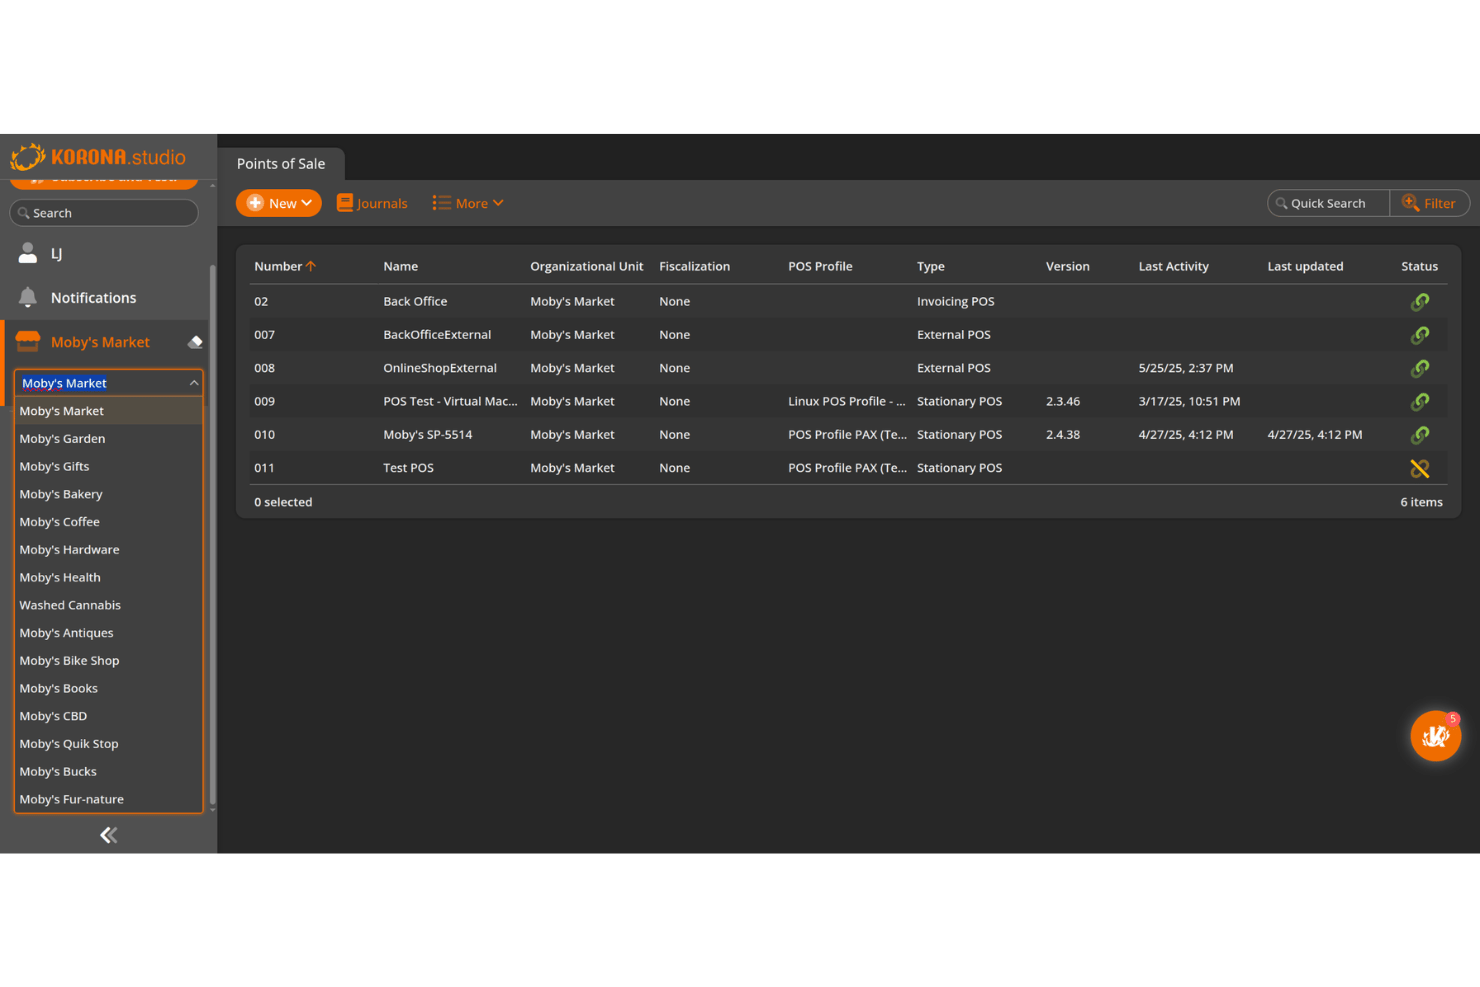
Task: Sort by the POS Profile column header
Action: point(820,266)
